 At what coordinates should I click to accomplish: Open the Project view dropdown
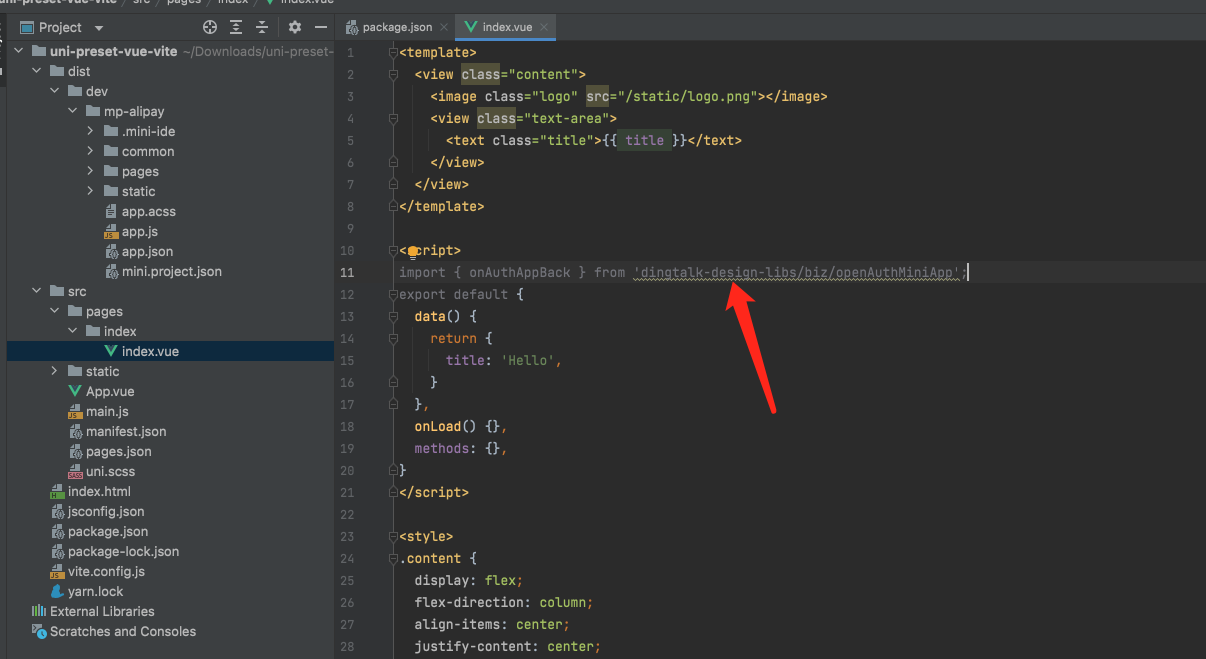[98, 28]
